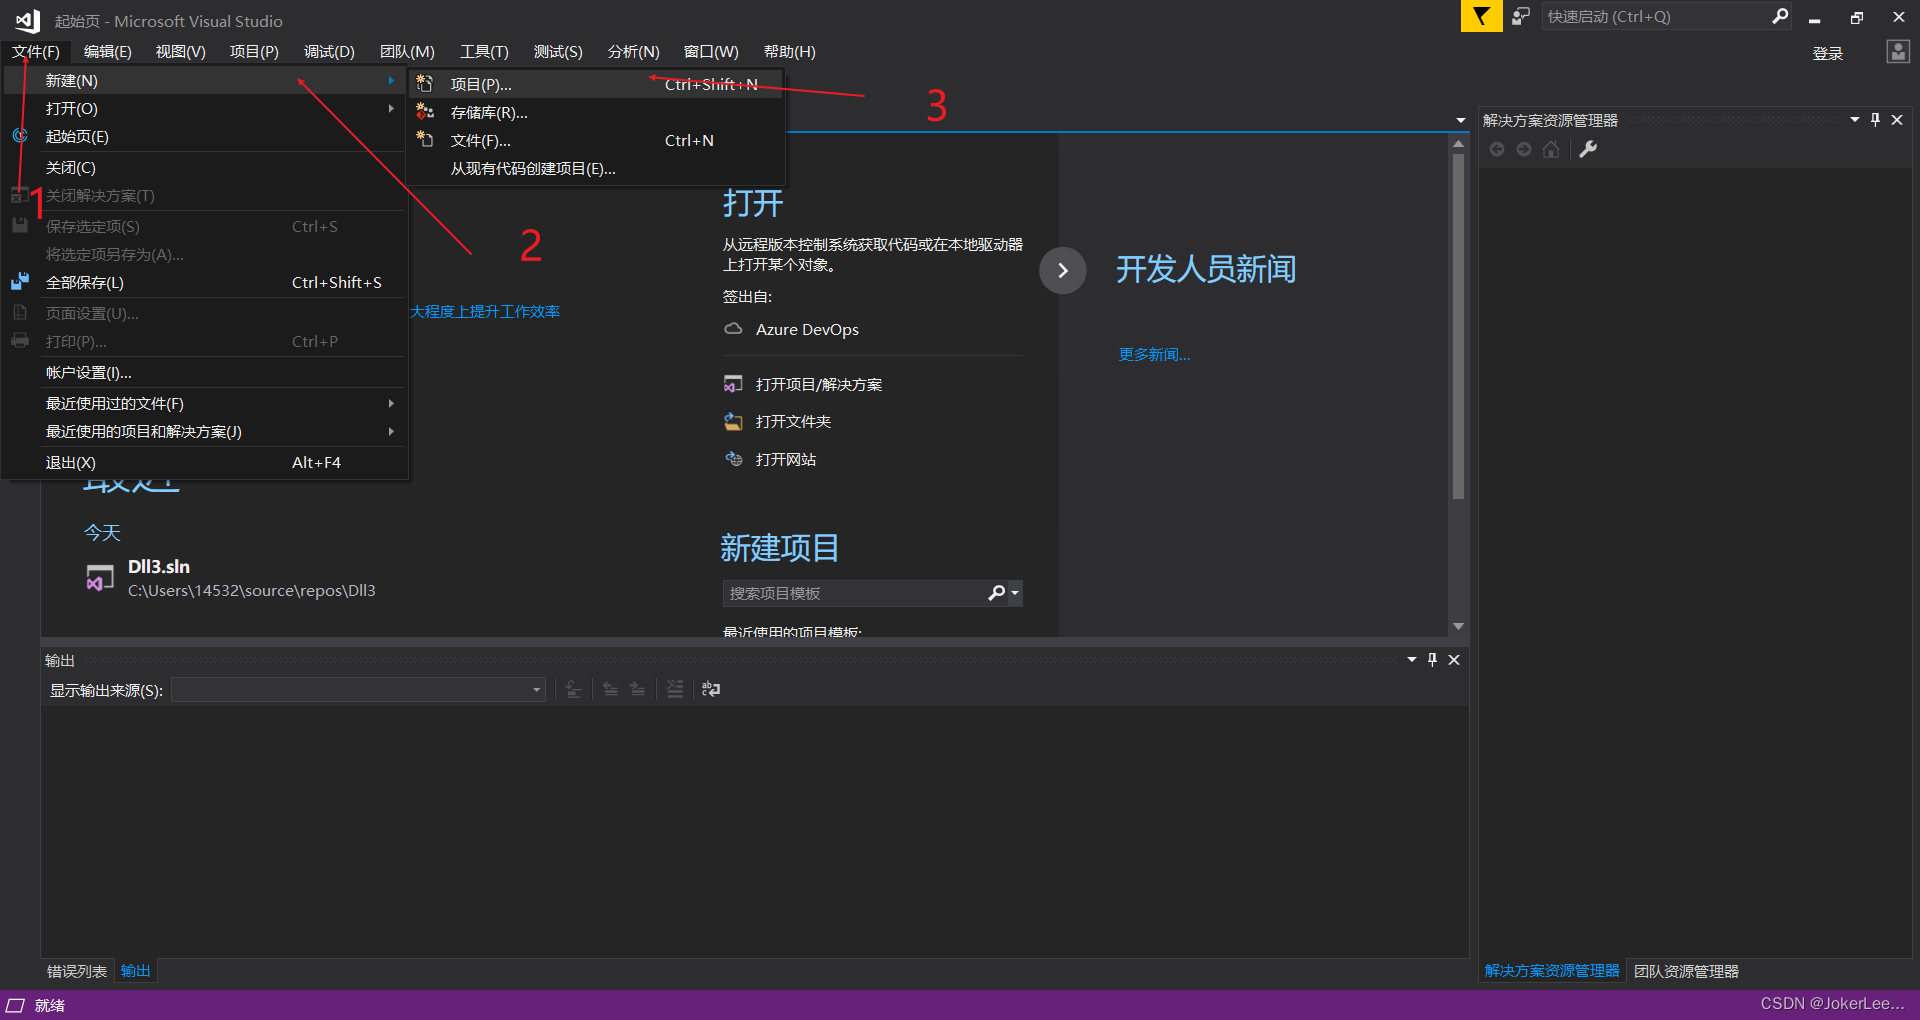The width and height of the screenshot is (1920, 1020).
Task: Click the Azure DevOps cloud icon
Action: [733, 329]
